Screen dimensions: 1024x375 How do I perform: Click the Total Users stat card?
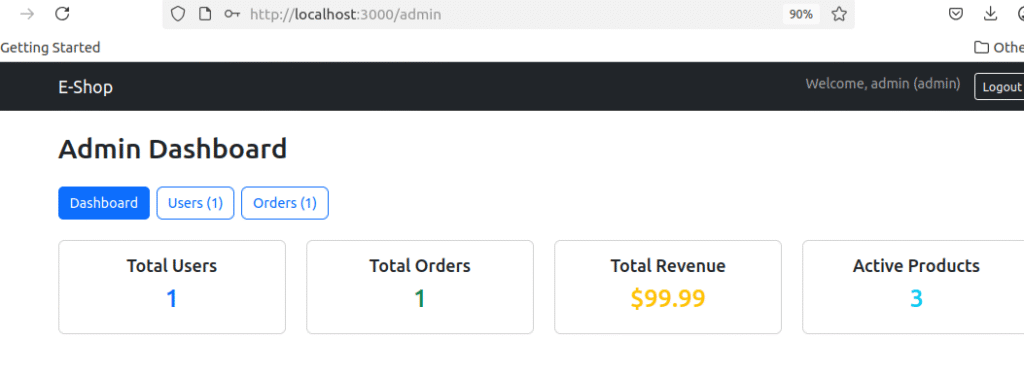point(172,287)
